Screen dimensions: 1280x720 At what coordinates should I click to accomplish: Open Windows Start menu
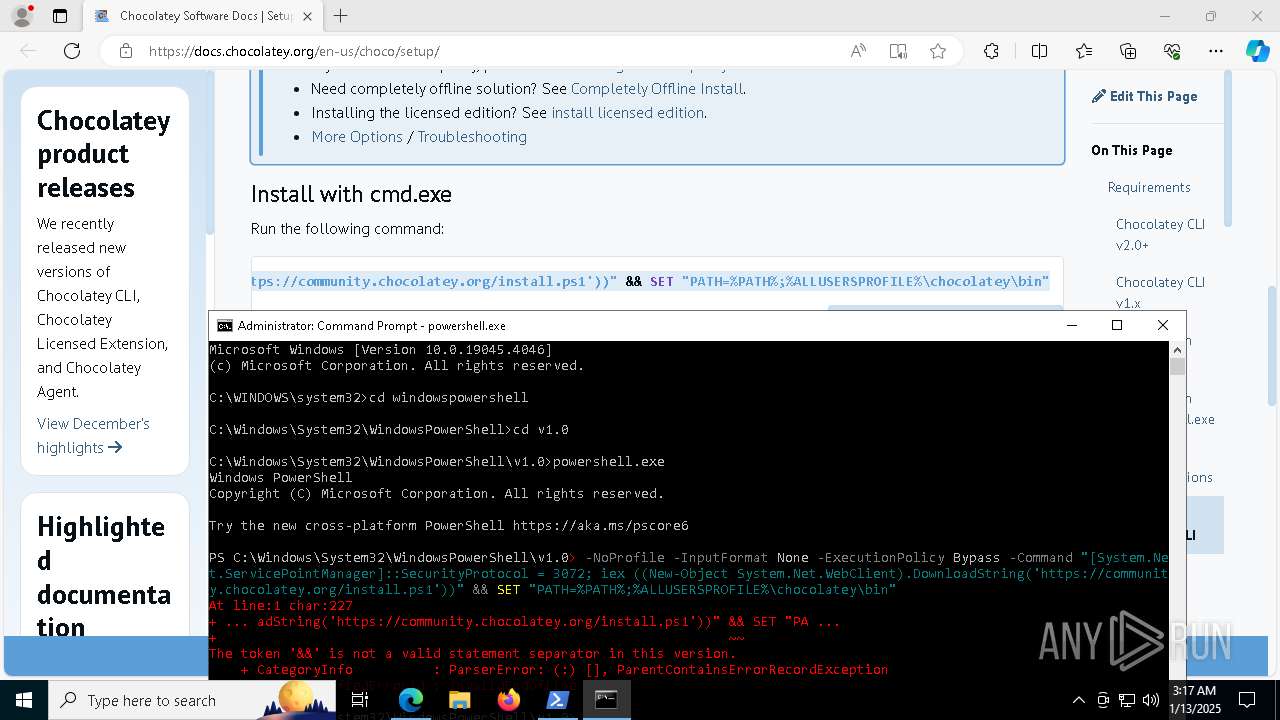[x=24, y=700]
